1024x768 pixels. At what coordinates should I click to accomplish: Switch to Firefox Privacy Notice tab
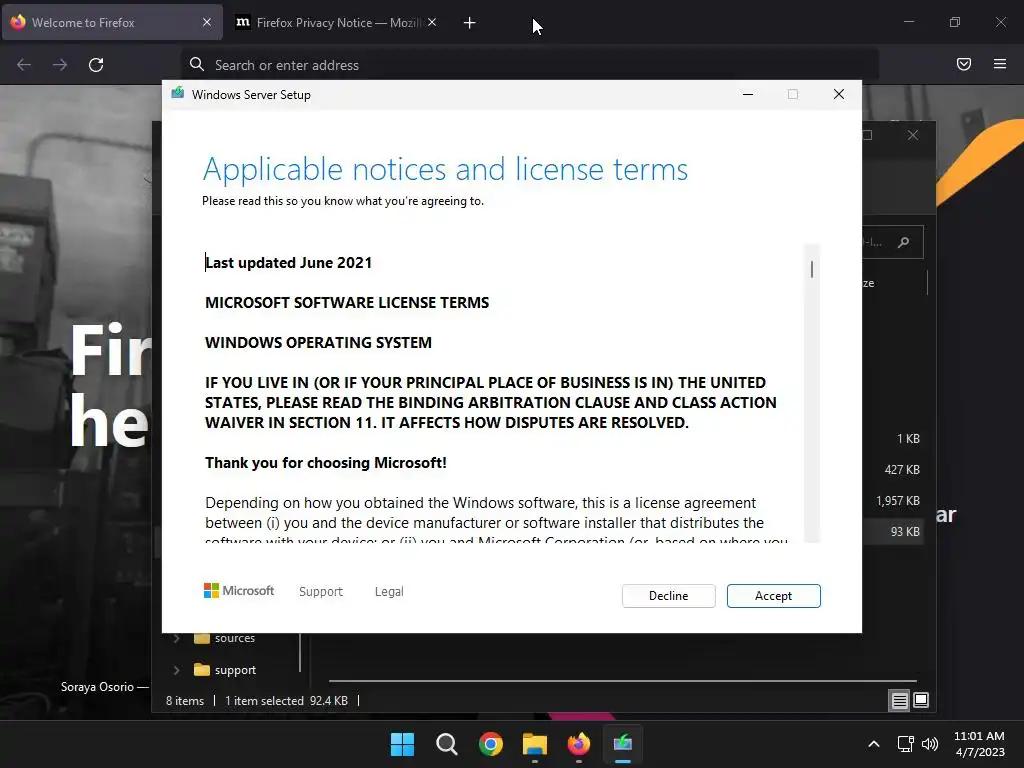(x=336, y=22)
